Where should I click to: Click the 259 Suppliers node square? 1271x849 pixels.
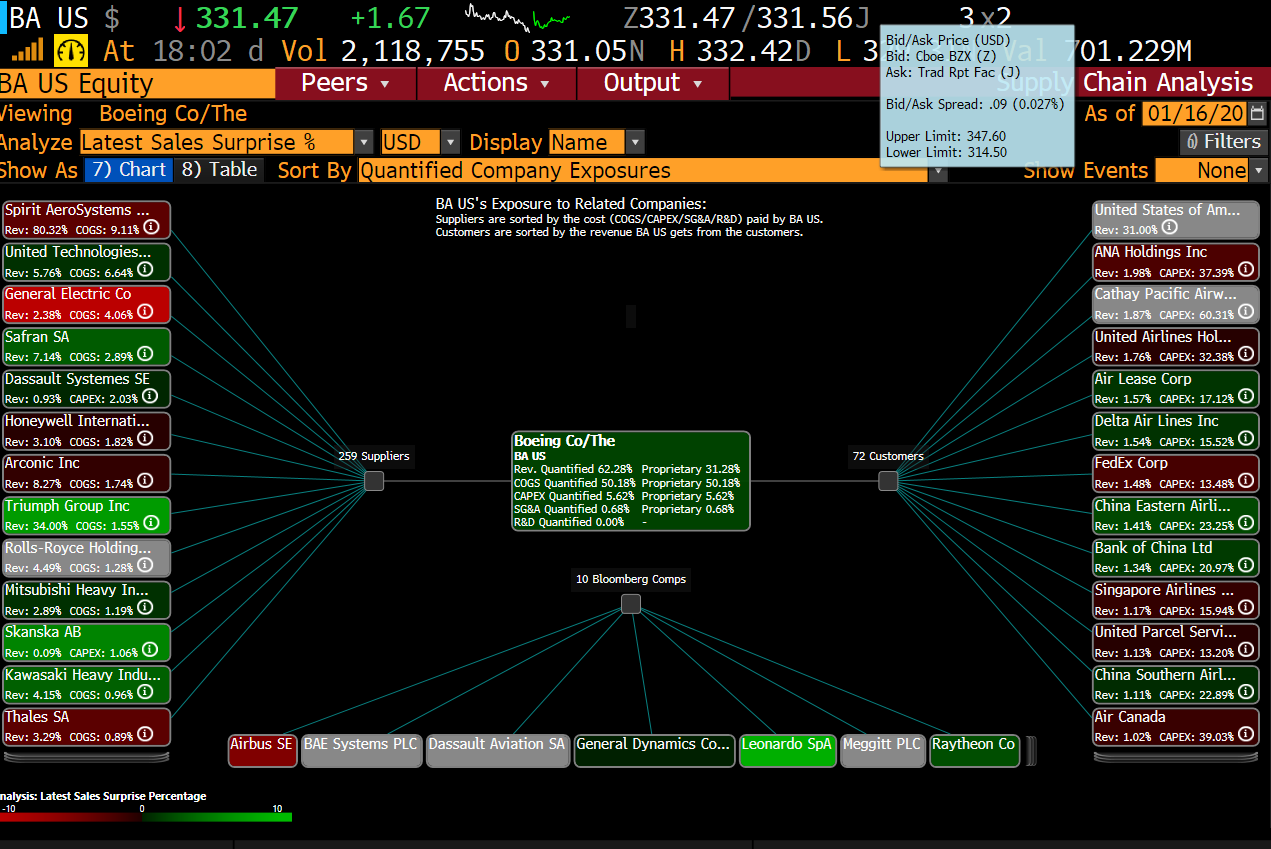(374, 481)
